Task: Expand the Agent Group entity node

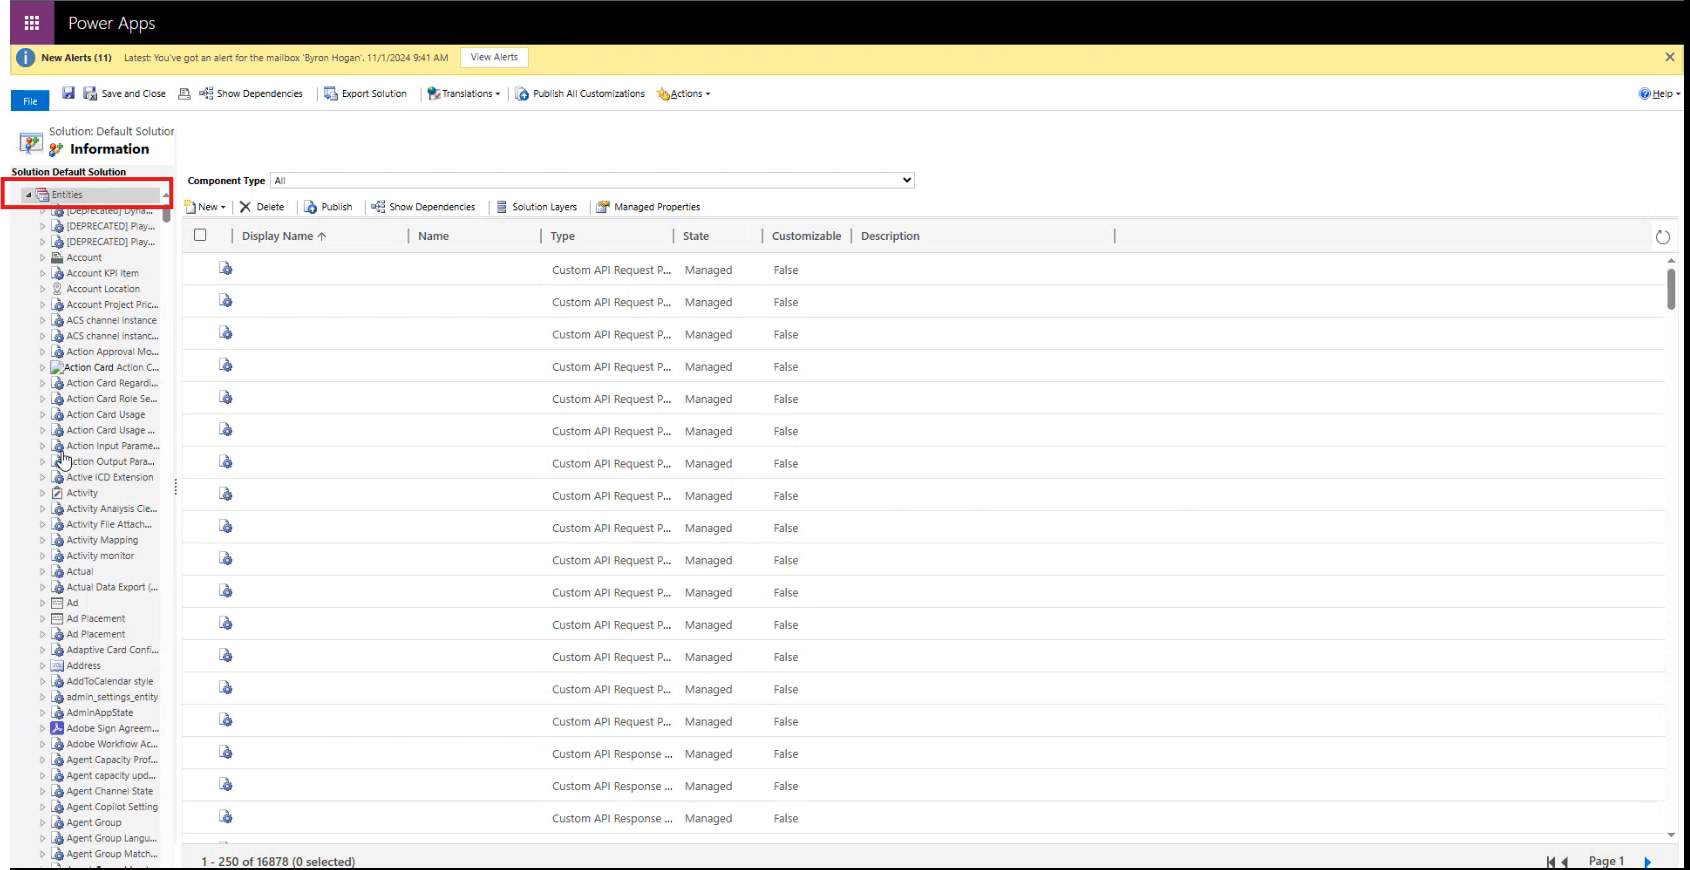Action: tap(42, 823)
